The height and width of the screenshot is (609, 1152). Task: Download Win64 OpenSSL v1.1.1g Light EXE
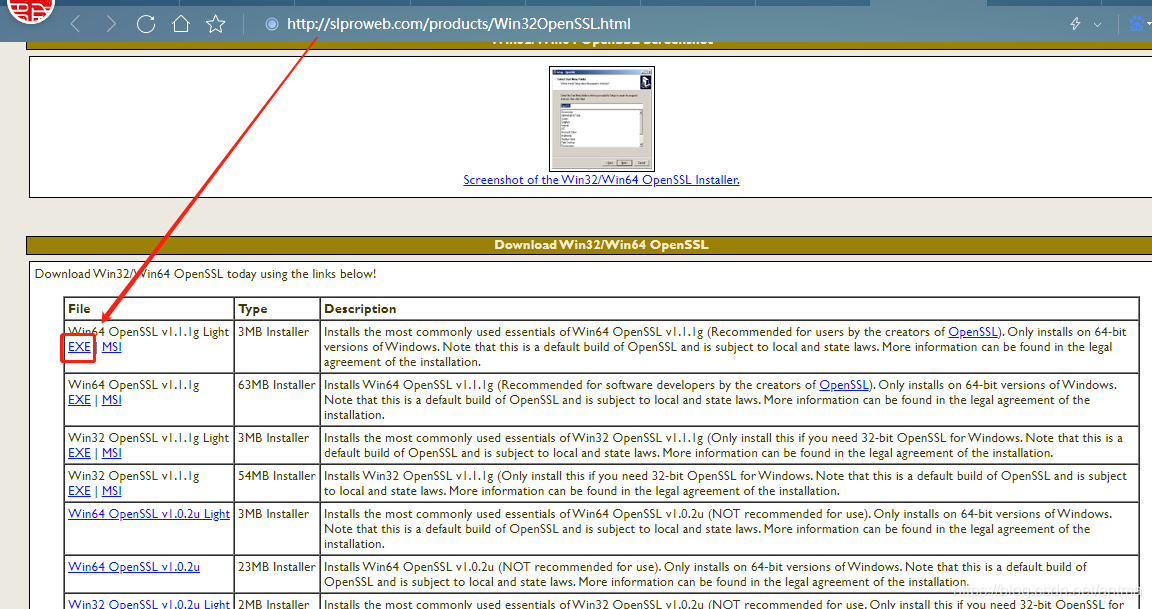tap(79, 347)
